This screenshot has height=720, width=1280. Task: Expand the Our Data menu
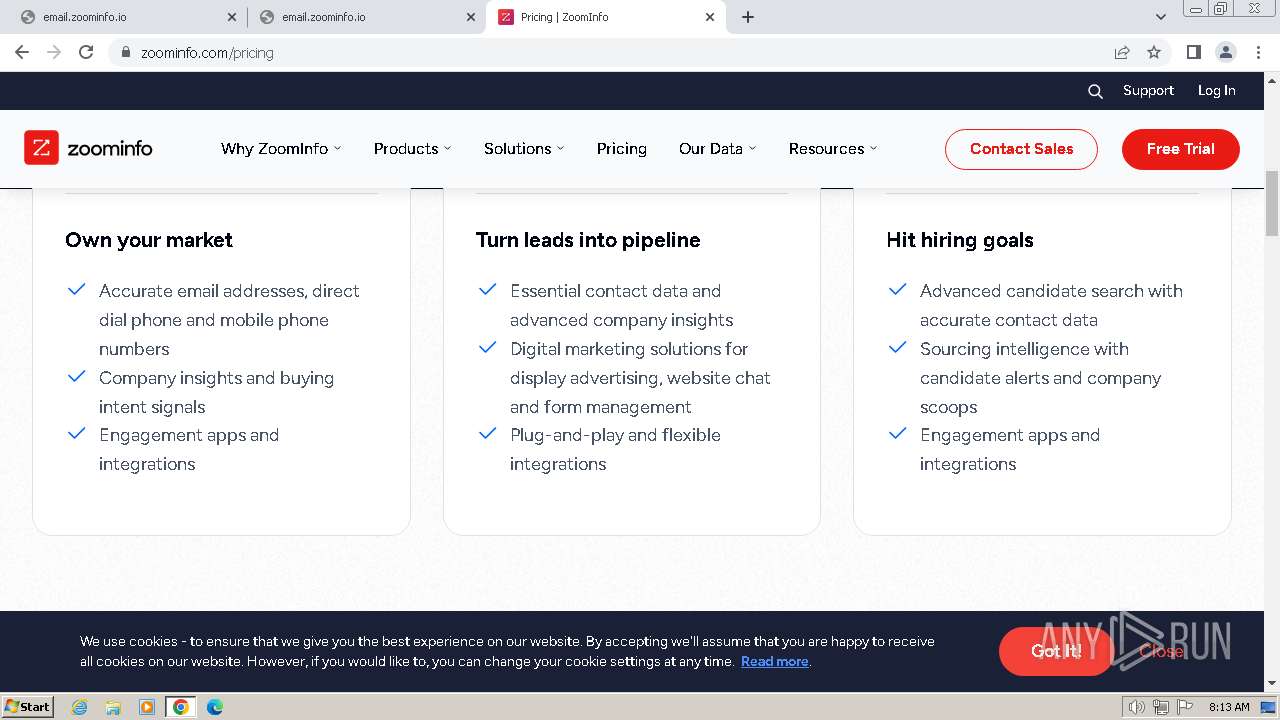(x=717, y=148)
